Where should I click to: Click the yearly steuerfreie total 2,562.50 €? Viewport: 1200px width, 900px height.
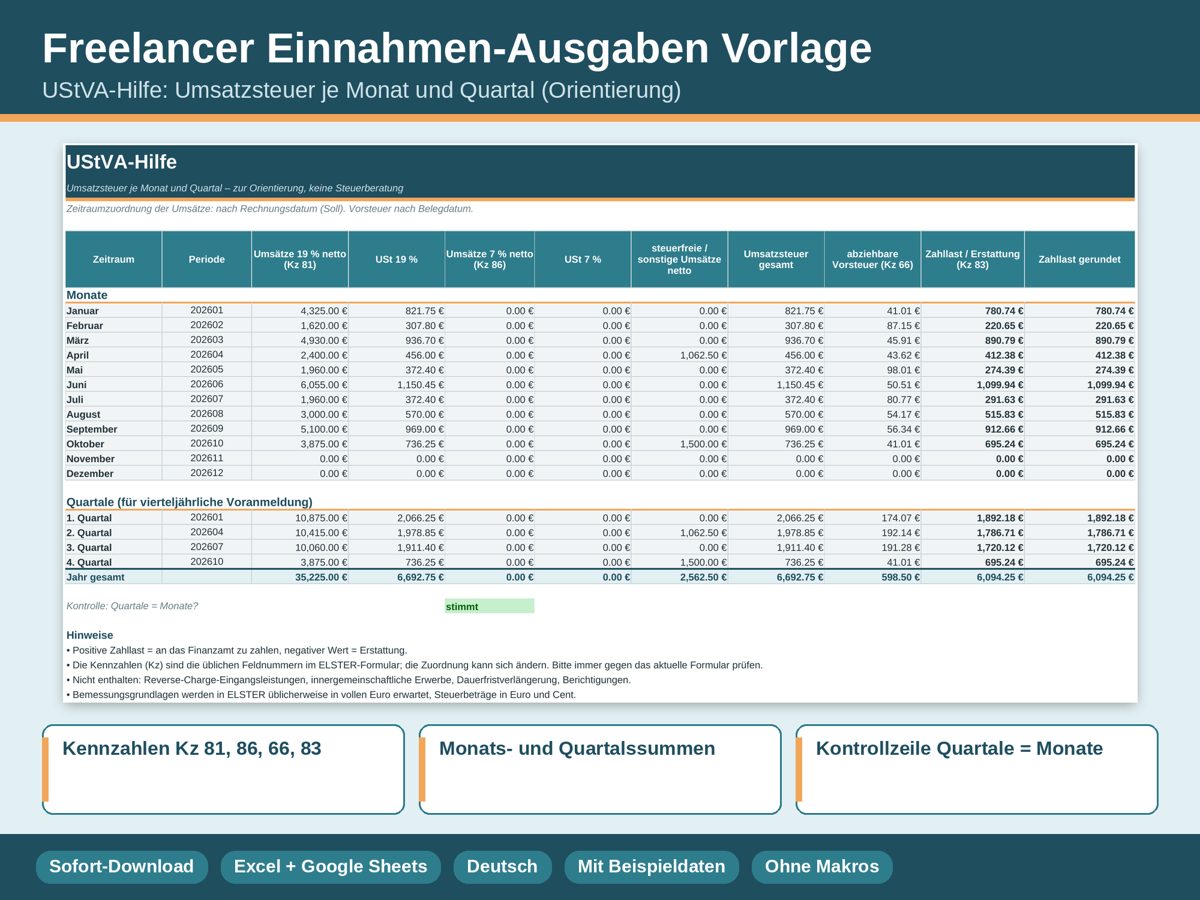click(x=680, y=577)
